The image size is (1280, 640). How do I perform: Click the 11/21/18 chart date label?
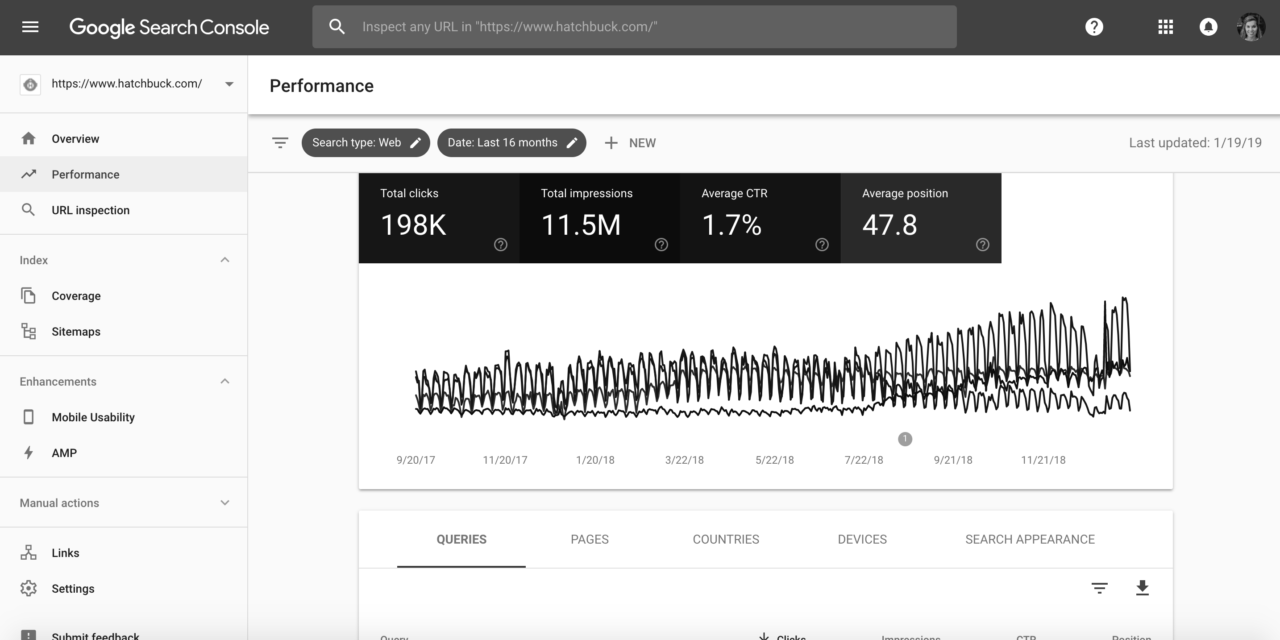coord(1043,460)
